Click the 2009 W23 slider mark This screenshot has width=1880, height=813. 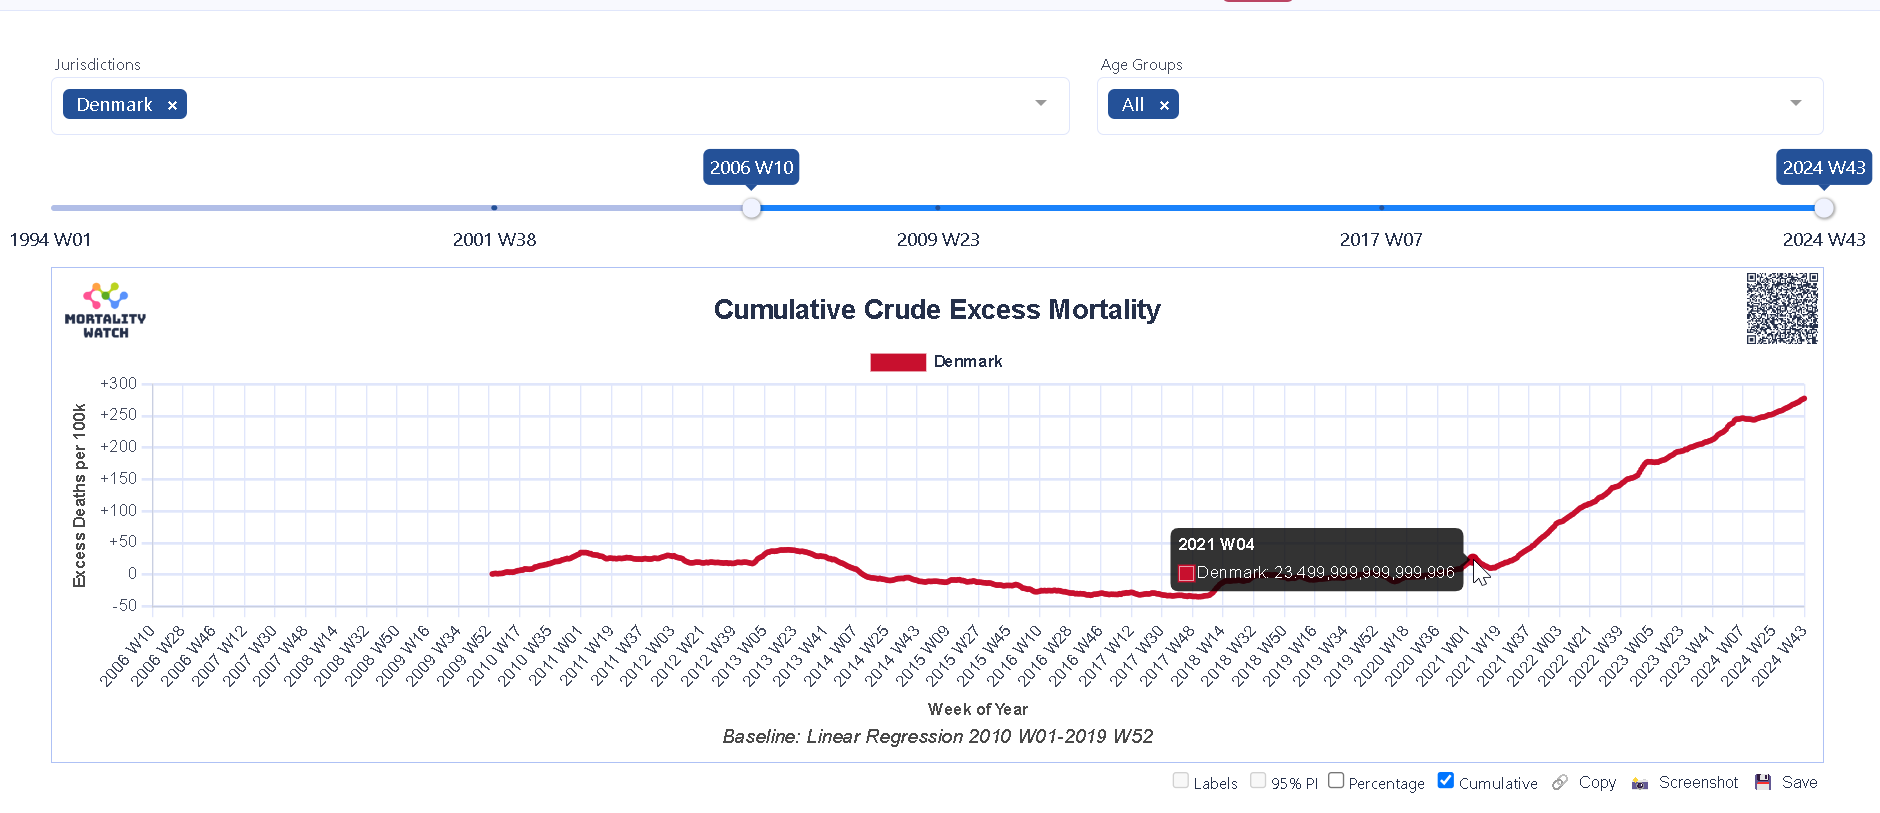pyautogui.click(x=938, y=208)
